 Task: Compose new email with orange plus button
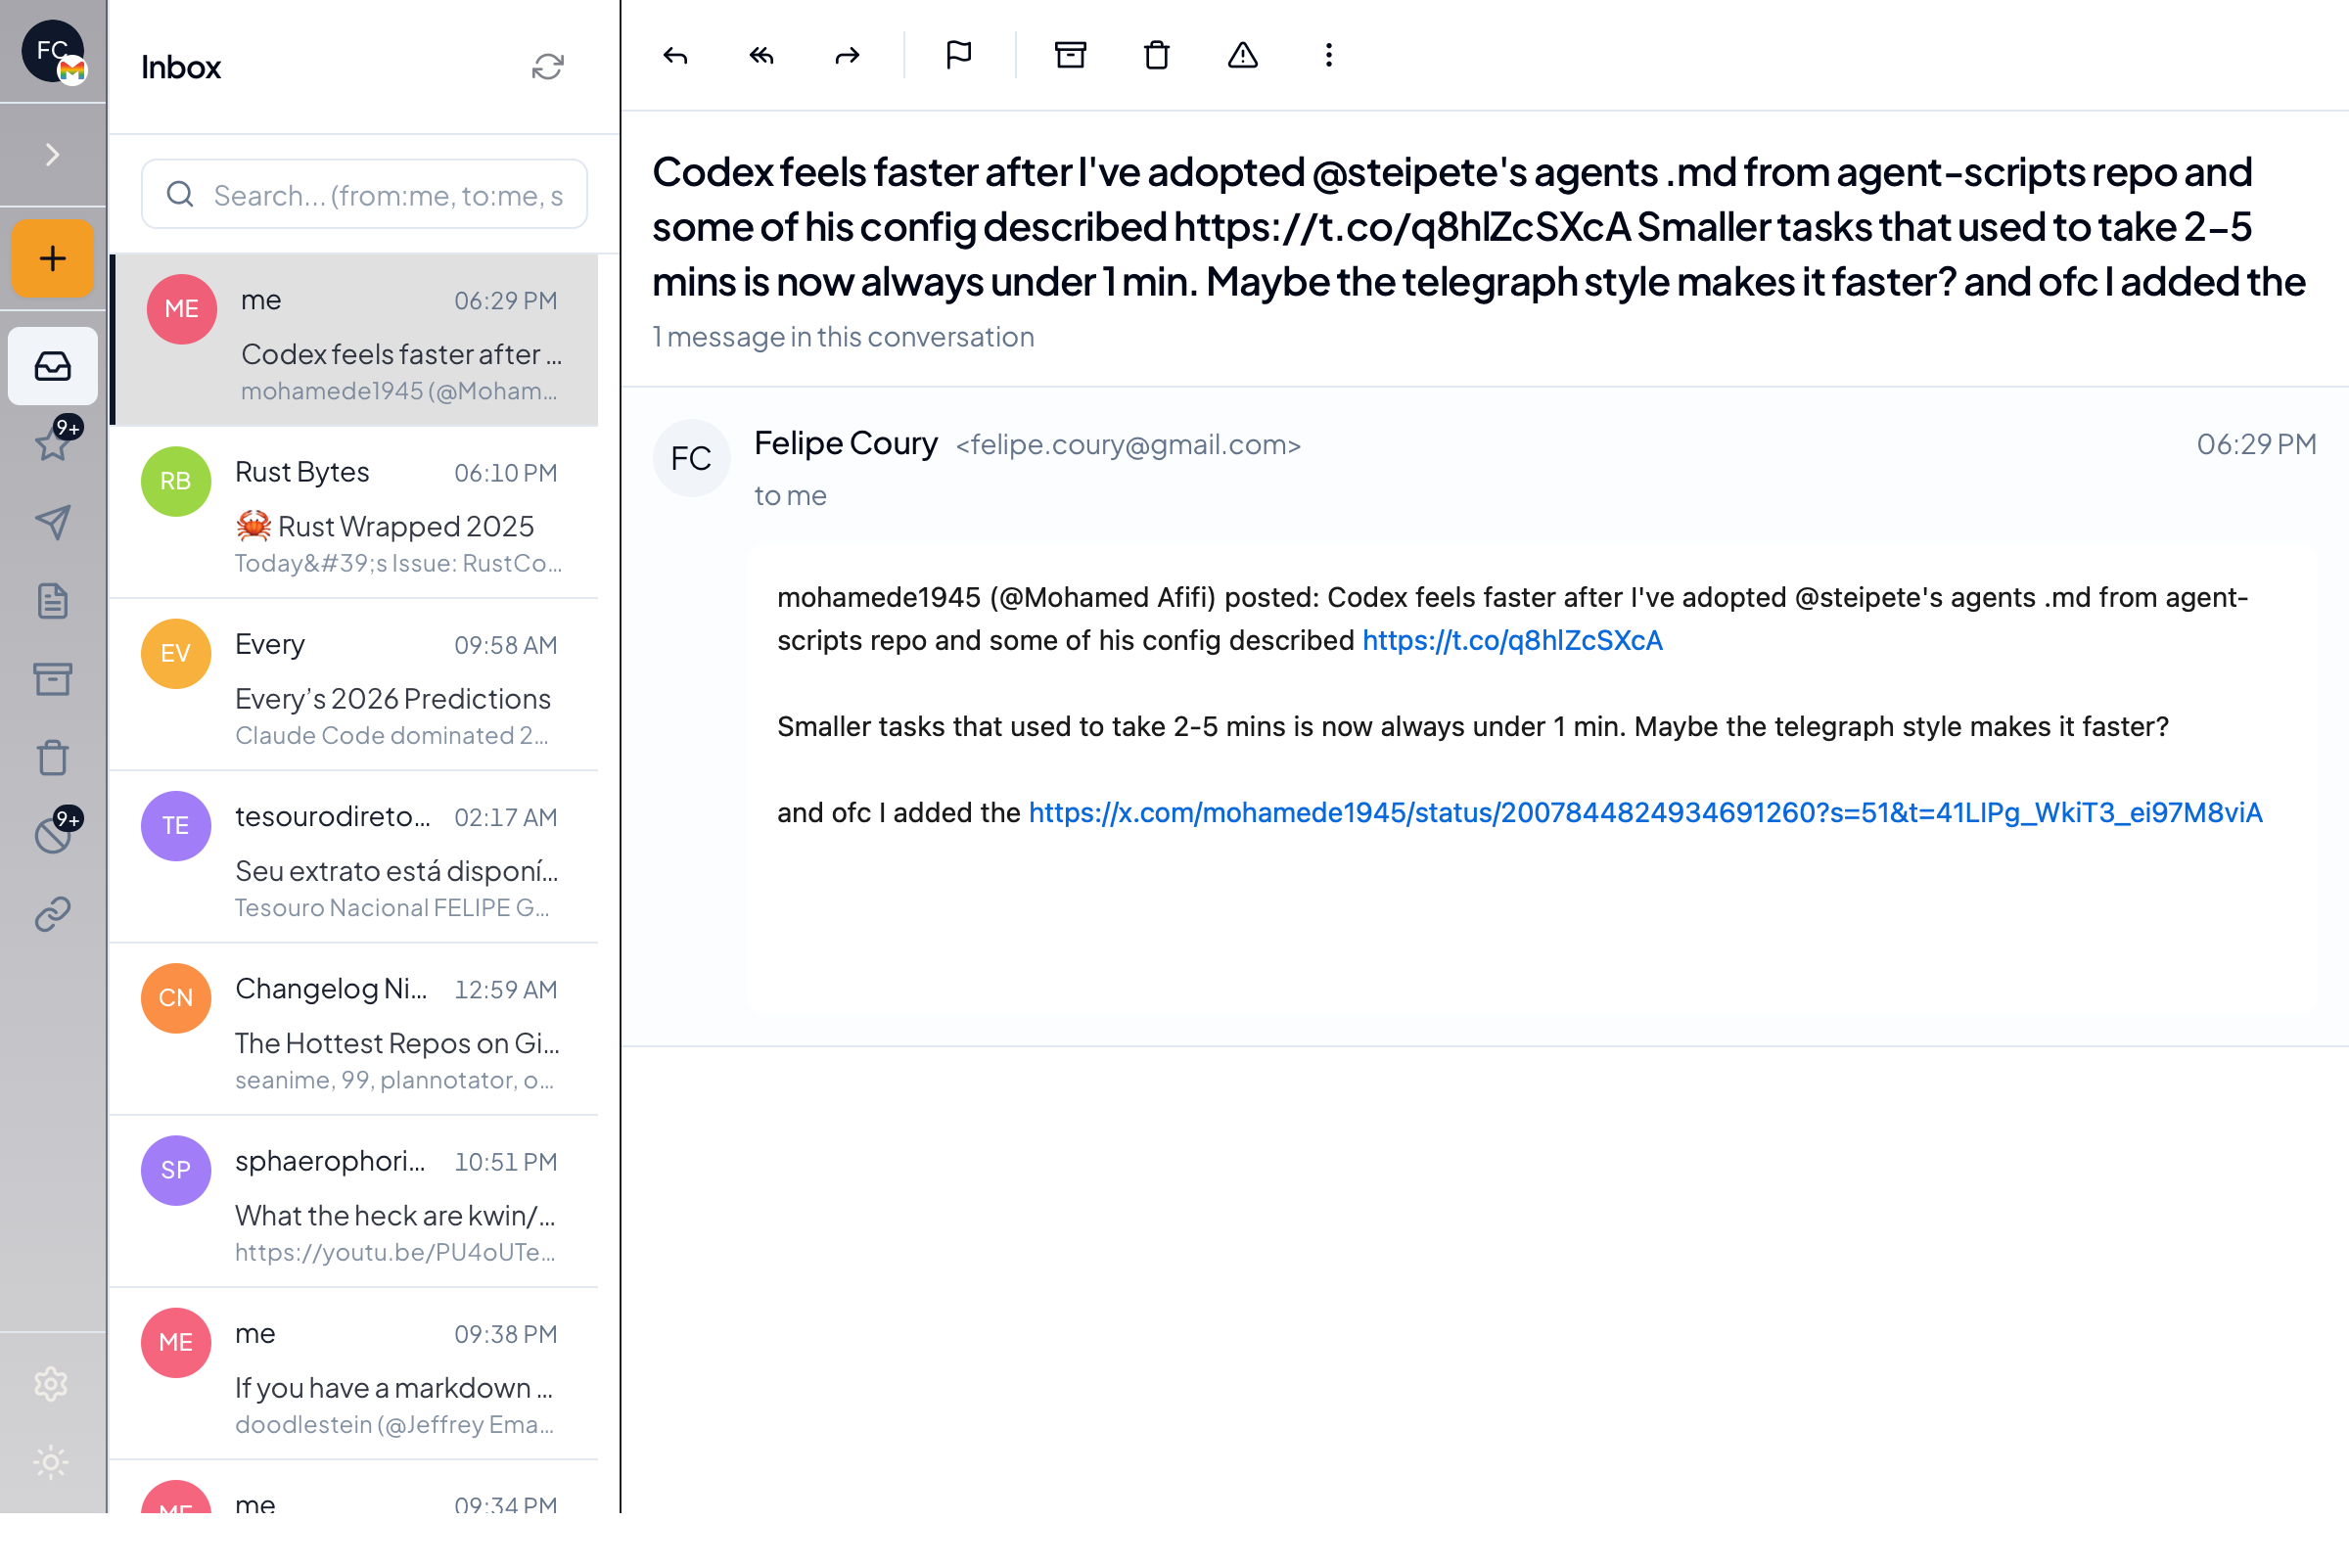click(52, 259)
